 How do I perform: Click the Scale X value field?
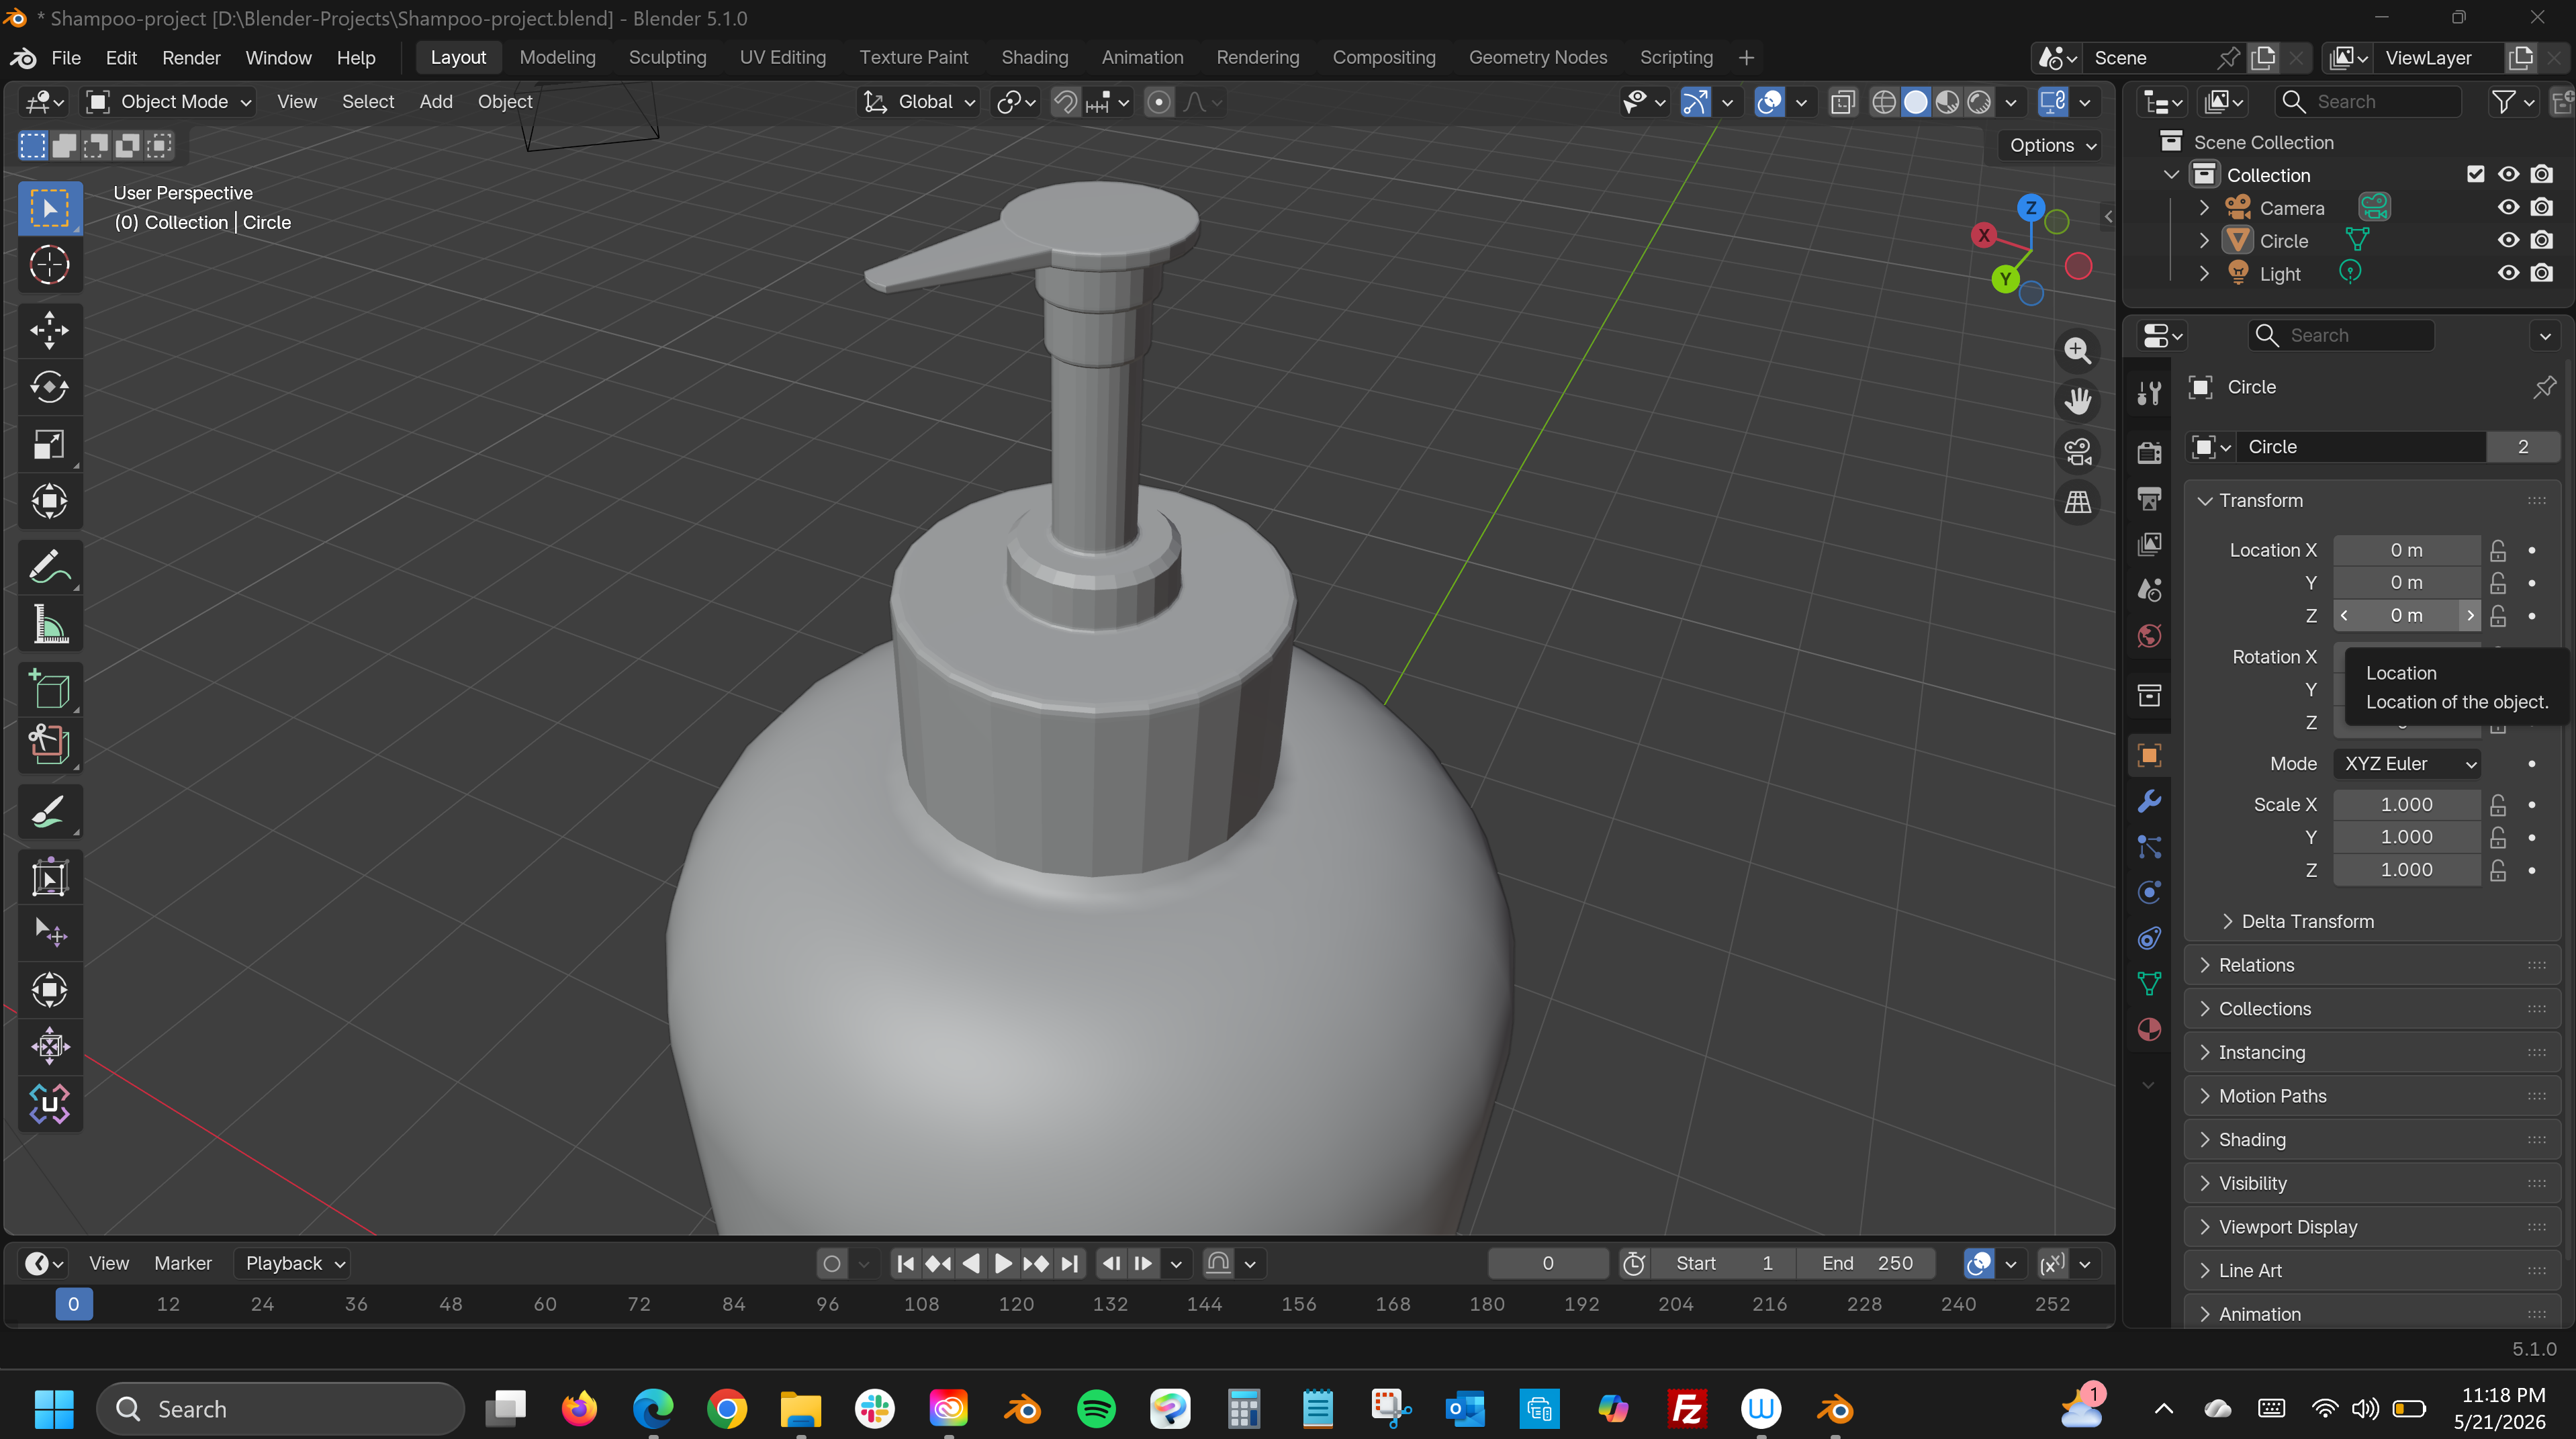coord(2407,805)
